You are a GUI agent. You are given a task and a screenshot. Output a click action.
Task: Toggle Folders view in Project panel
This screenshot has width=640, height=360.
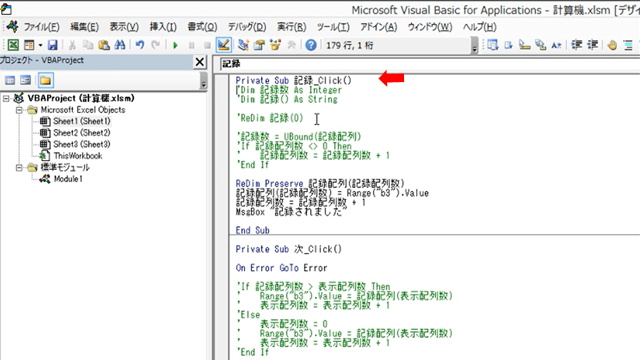point(46,80)
